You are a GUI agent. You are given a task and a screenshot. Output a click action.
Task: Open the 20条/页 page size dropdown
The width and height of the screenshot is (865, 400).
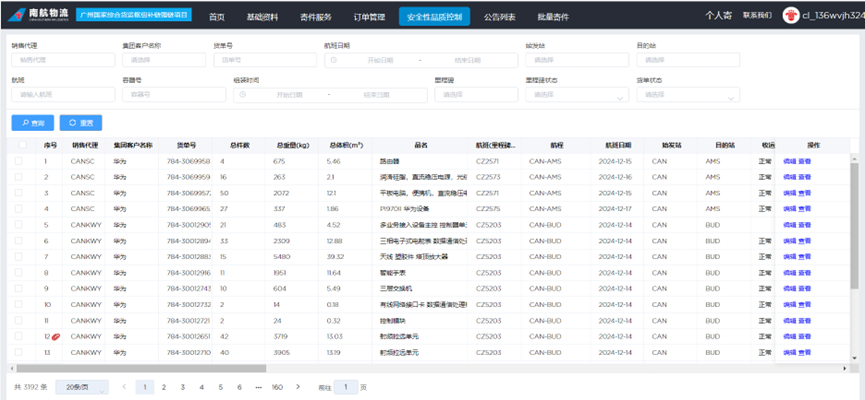coord(82,386)
